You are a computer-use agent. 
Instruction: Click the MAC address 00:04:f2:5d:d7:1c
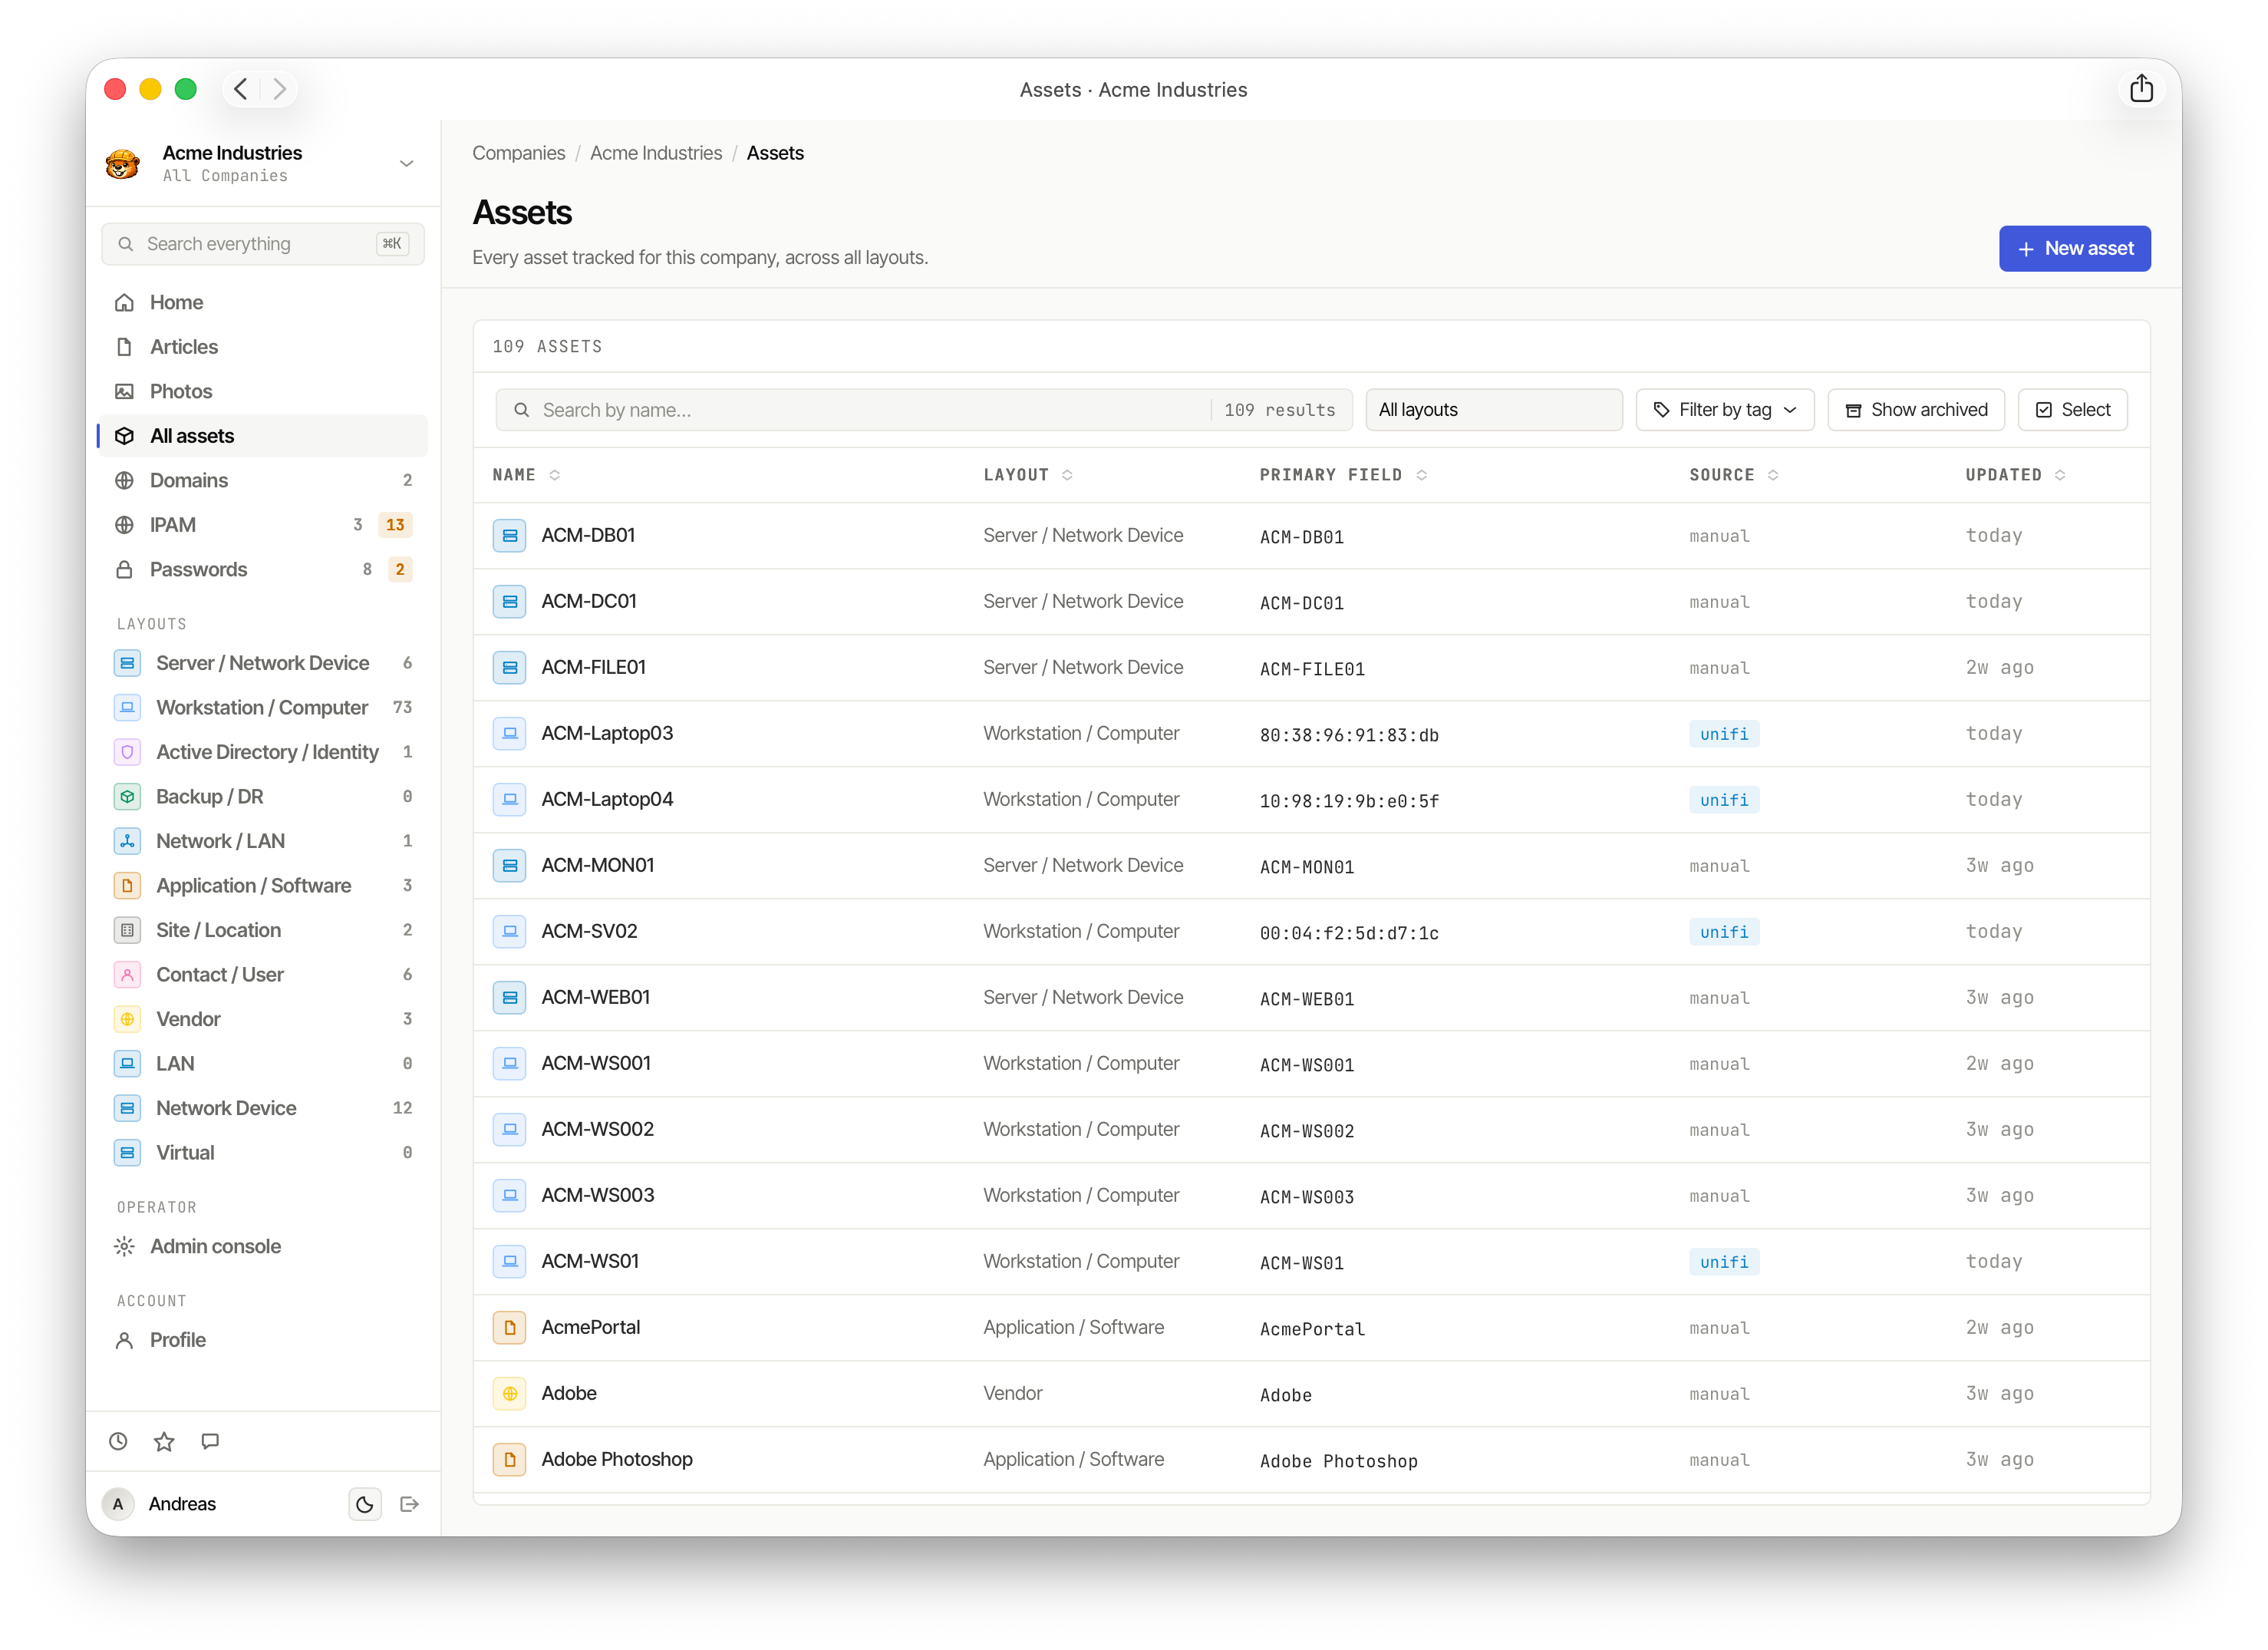click(x=1349, y=933)
